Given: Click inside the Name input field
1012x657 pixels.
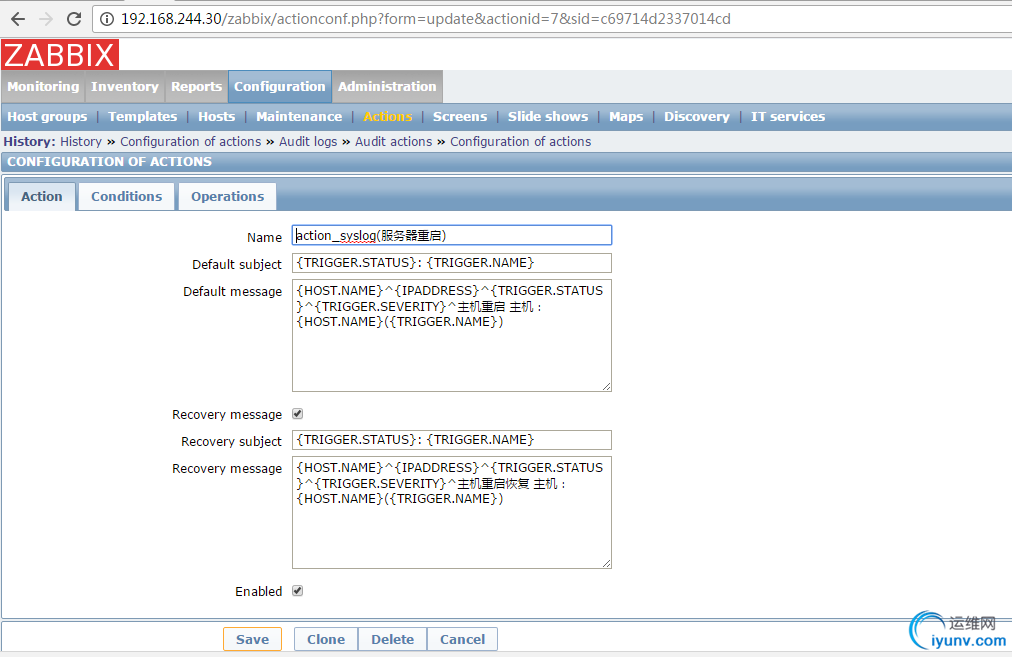Looking at the screenshot, I should [x=451, y=234].
